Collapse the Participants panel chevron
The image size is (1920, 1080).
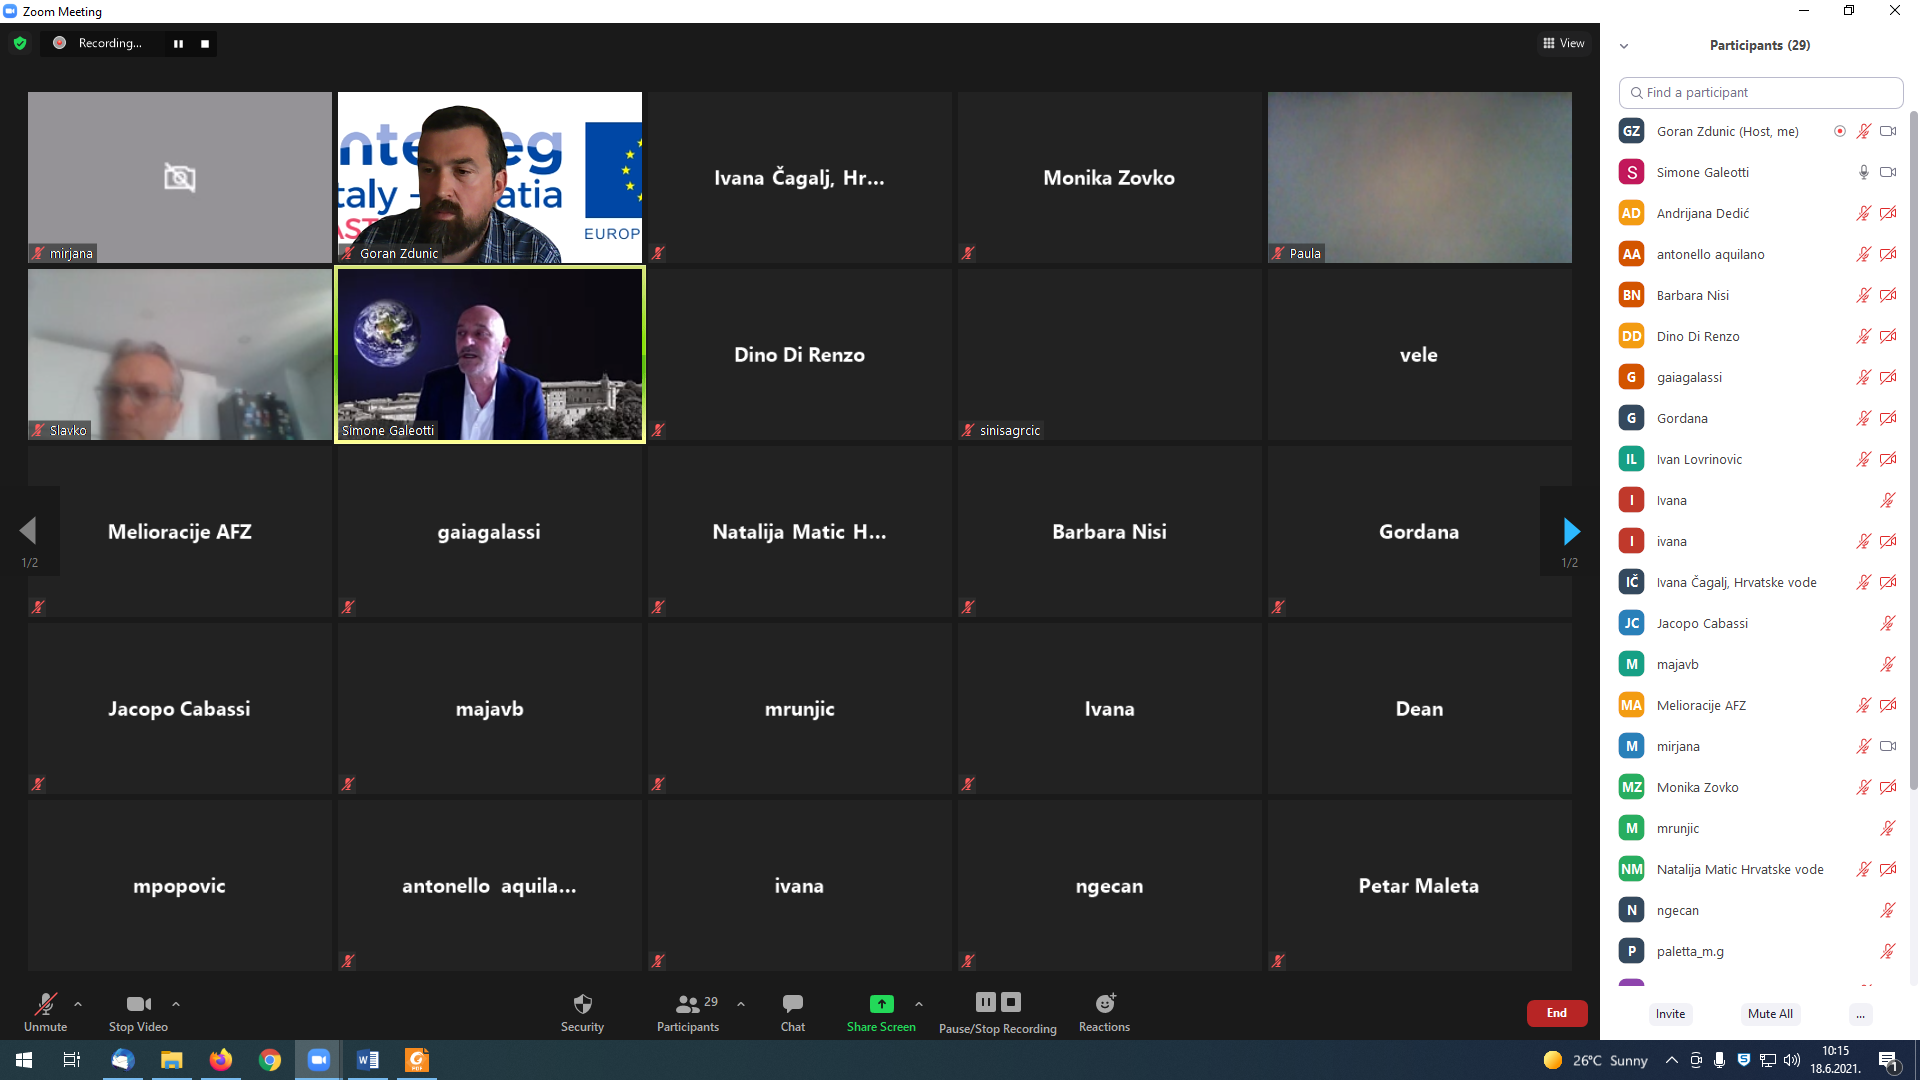click(x=1624, y=46)
